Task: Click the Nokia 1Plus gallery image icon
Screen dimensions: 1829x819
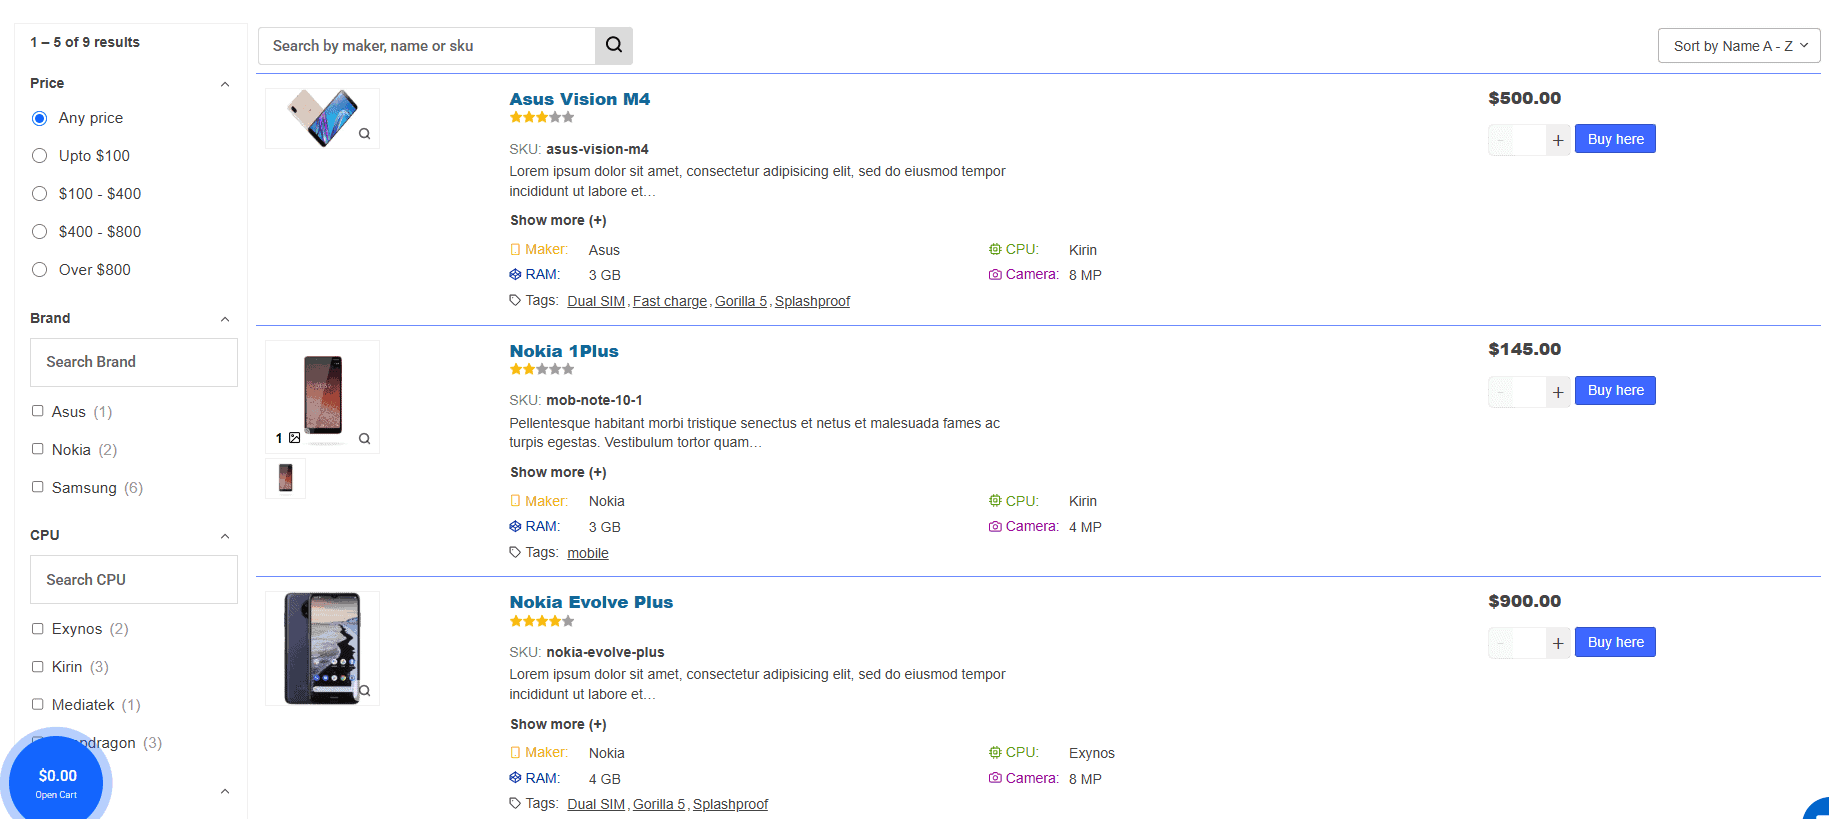Action: pyautogui.click(x=294, y=438)
